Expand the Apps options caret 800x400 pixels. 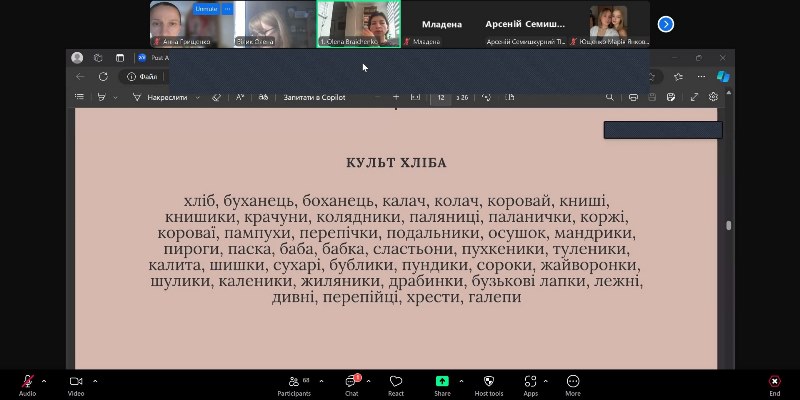coord(546,381)
